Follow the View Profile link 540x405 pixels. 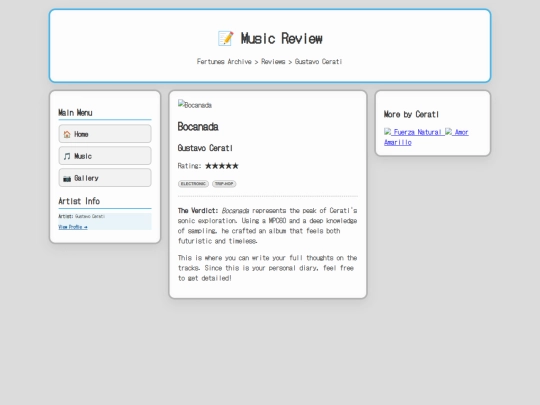point(73,227)
